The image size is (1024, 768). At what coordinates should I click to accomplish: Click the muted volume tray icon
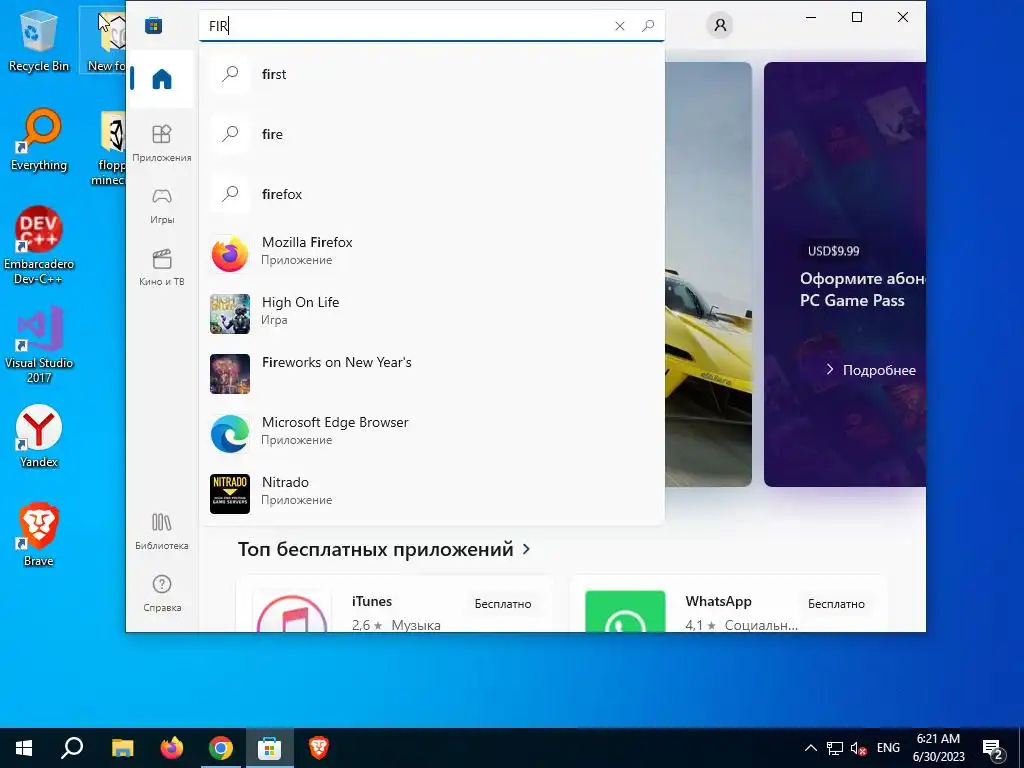click(858, 748)
